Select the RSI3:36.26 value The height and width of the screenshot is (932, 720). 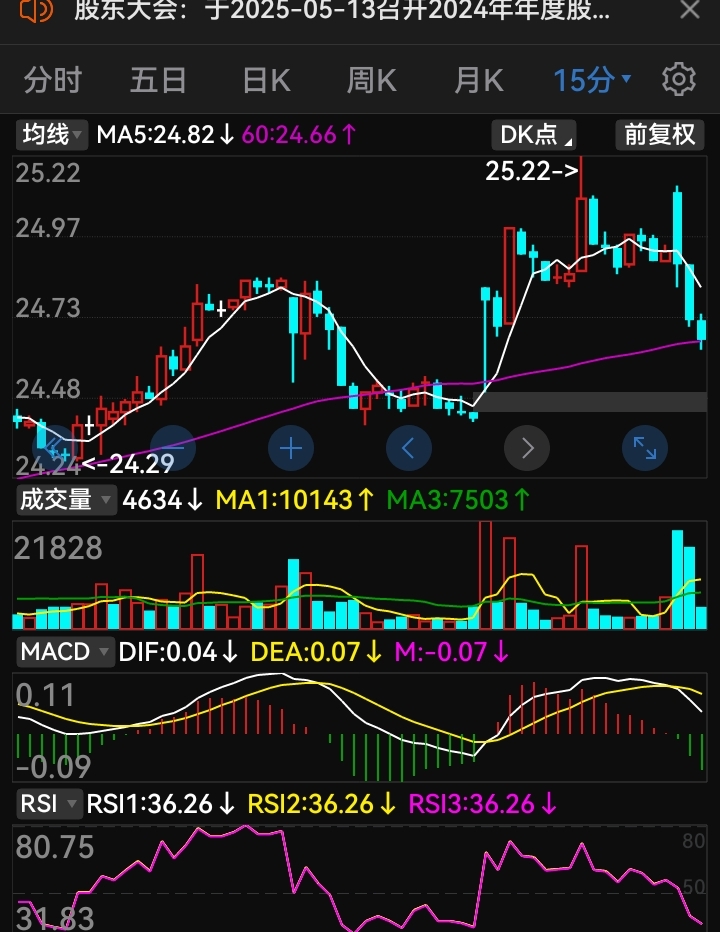[x=482, y=804]
